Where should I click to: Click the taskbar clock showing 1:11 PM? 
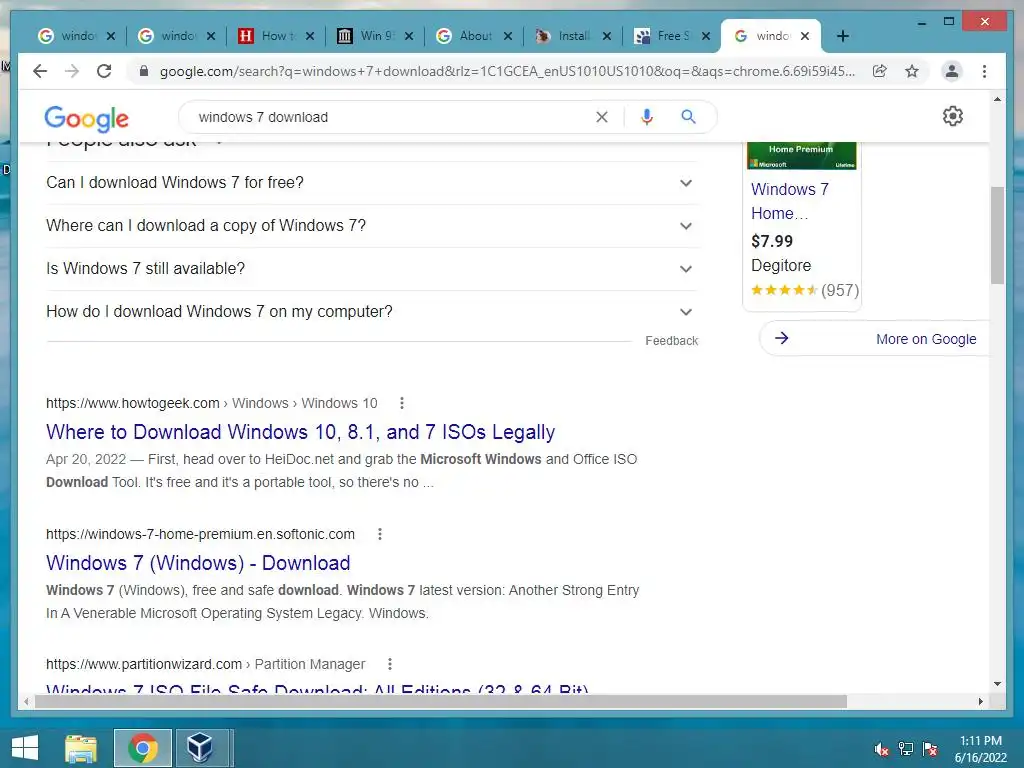(980, 749)
